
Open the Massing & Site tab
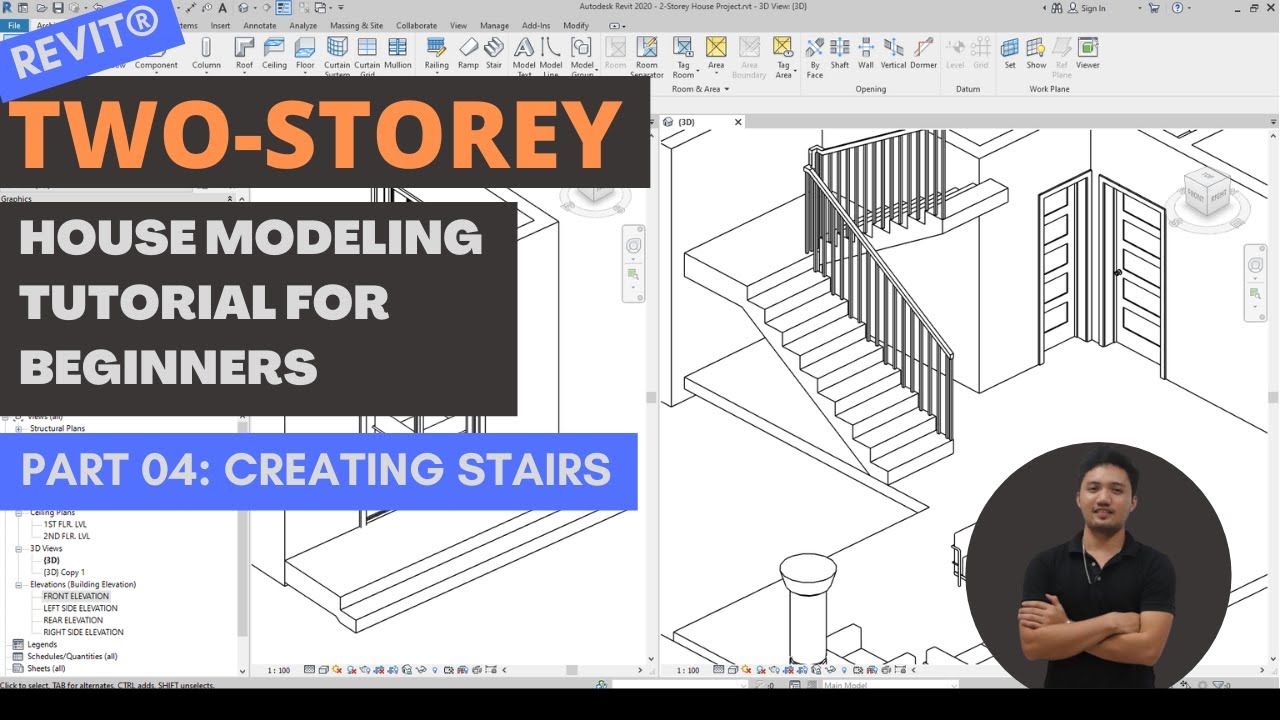(356, 25)
